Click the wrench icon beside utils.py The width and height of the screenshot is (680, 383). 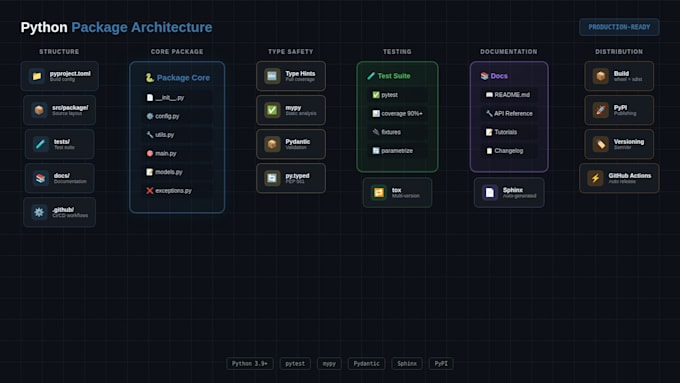(150, 134)
